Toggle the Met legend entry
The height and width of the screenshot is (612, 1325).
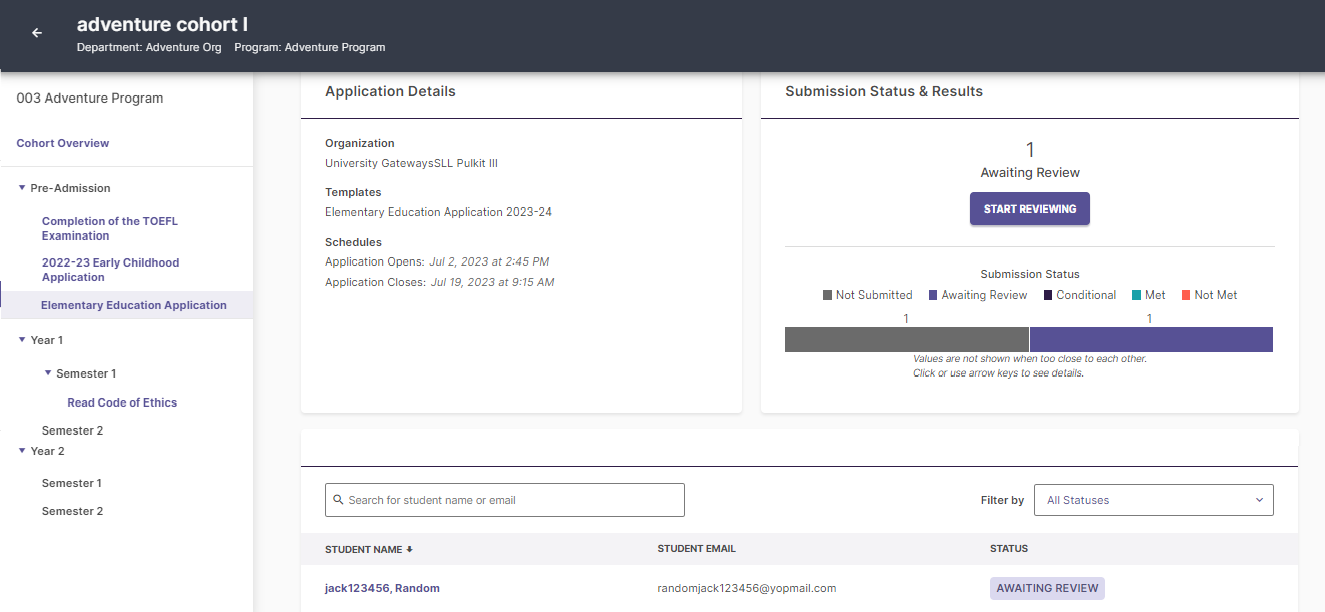(x=1149, y=295)
